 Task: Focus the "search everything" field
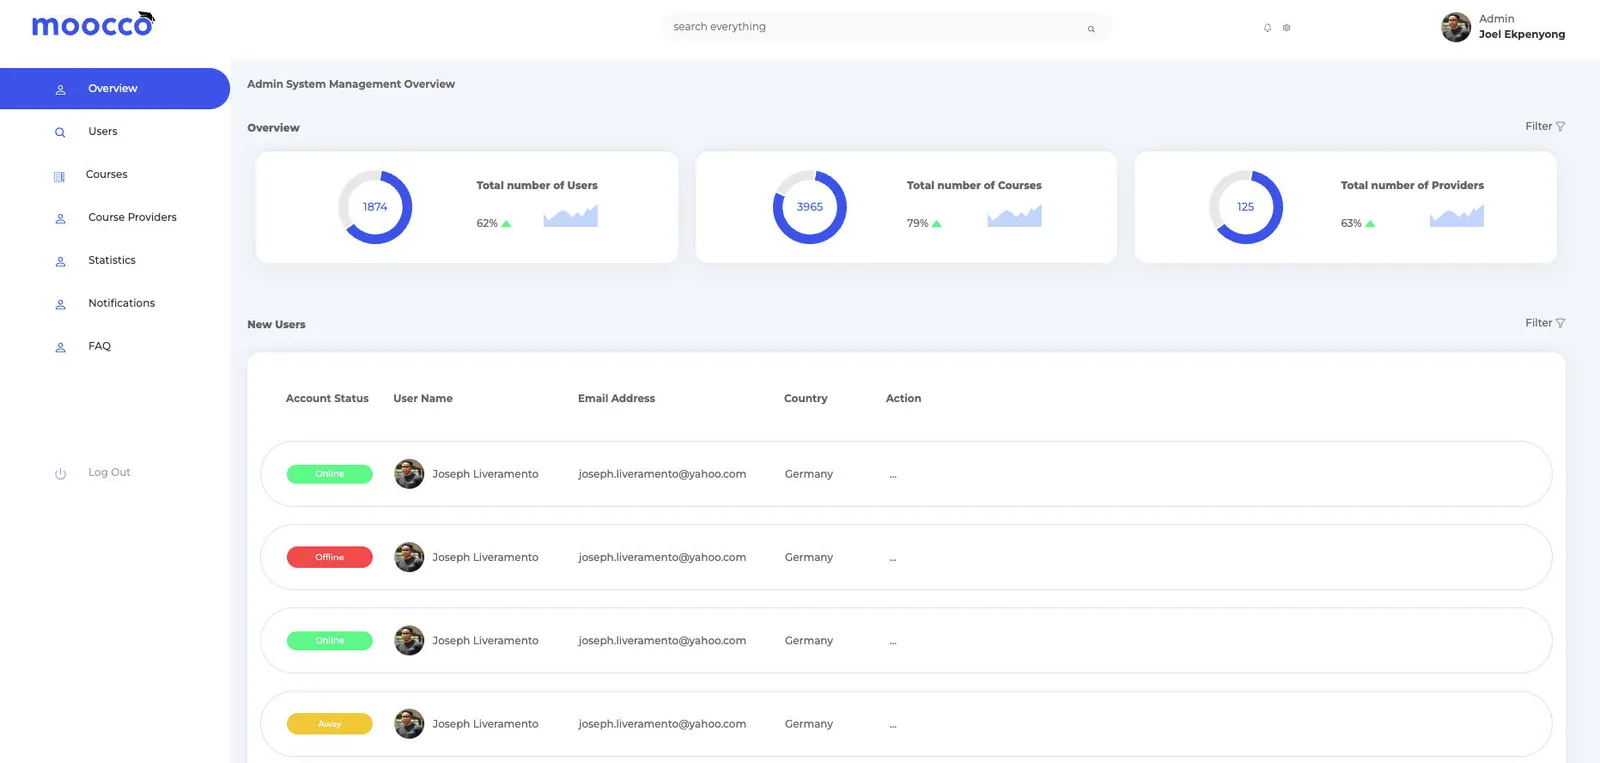886,27
